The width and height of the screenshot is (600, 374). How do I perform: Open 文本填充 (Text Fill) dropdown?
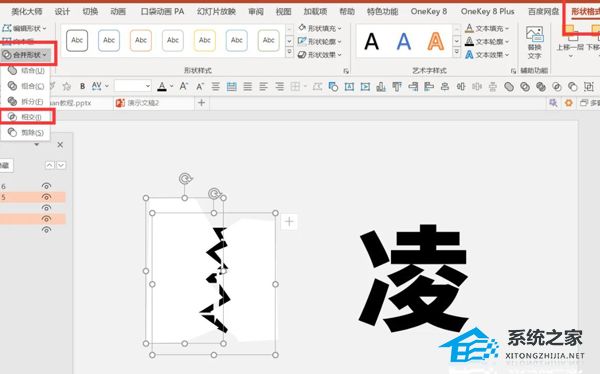(x=488, y=28)
